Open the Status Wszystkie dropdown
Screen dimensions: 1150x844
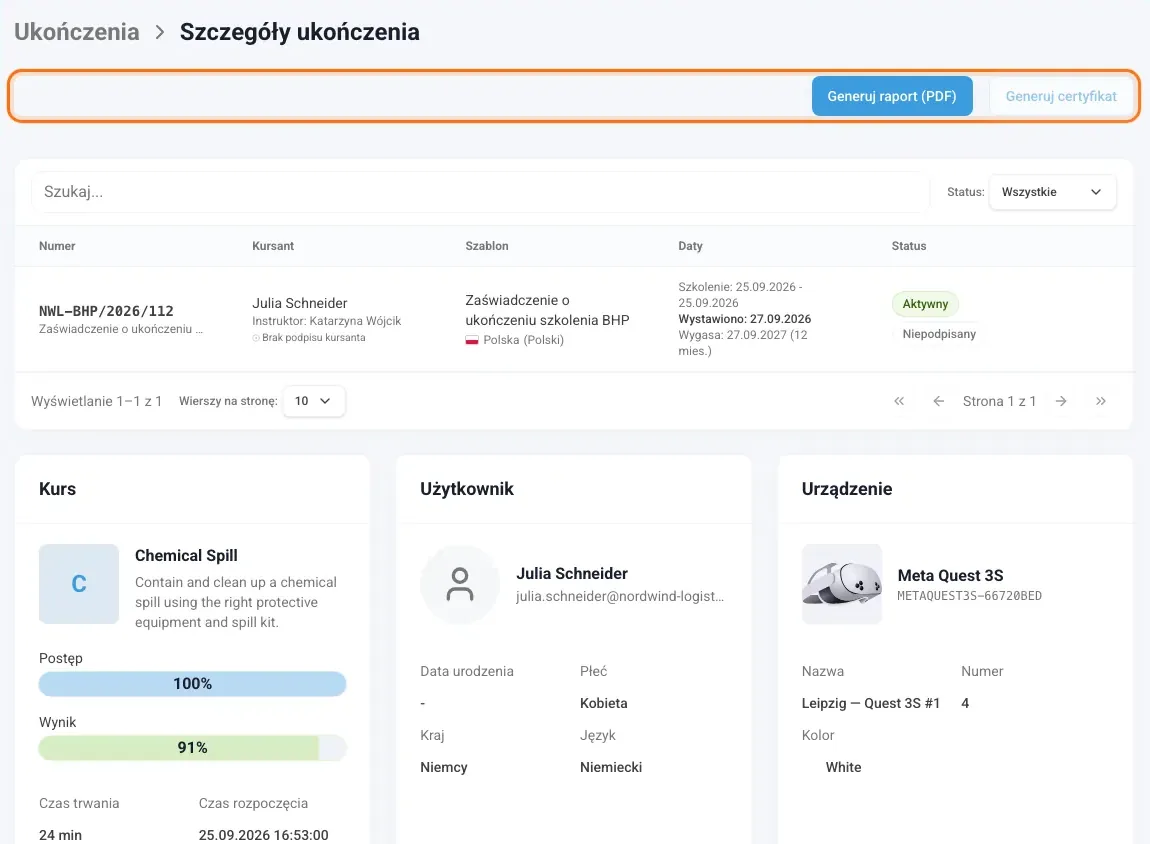[1052, 192]
